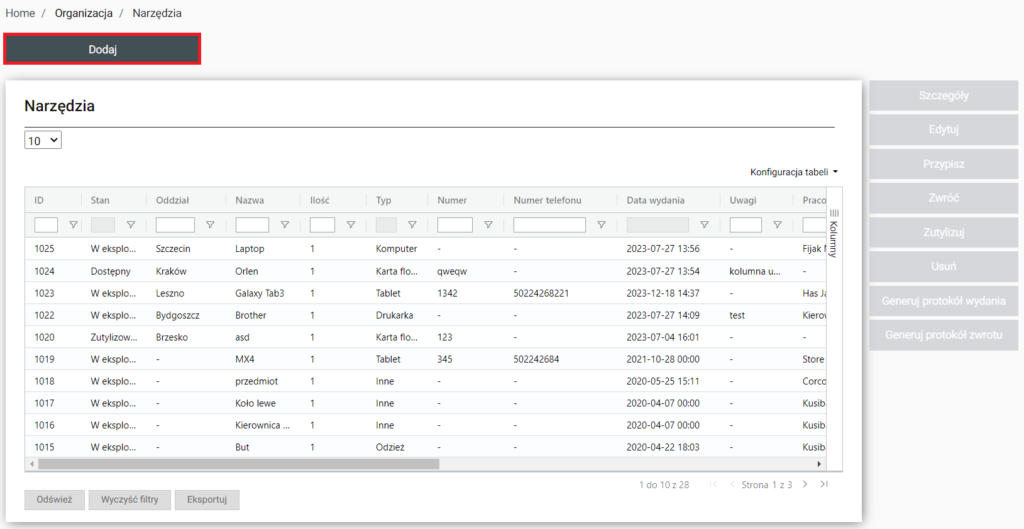Navigate to Organizacja breadcrumb
The image size is (1024, 529).
pos(84,13)
